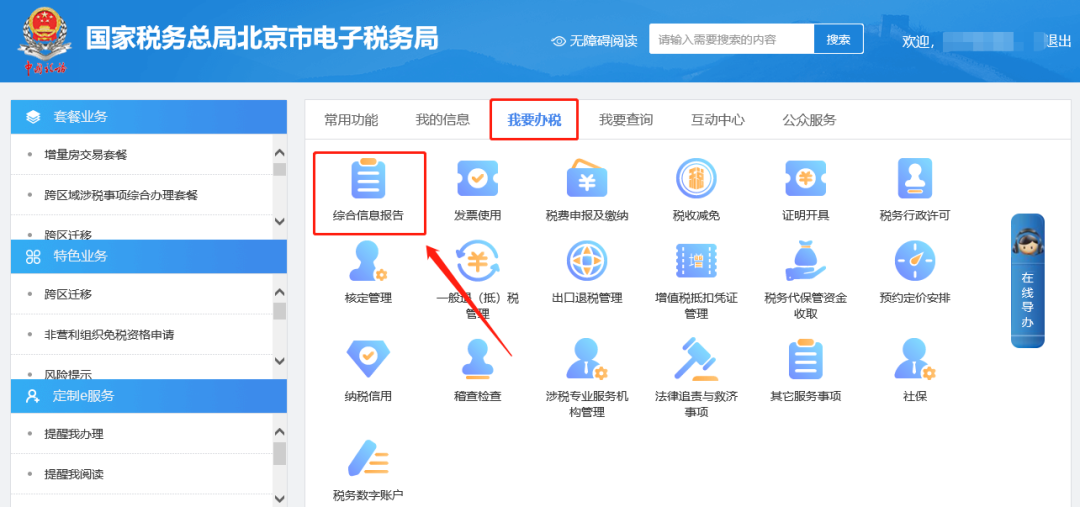Click up arrow in 特色业务 list scrollbar
The height and width of the screenshot is (507, 1080).
click(x=279, y=292)
